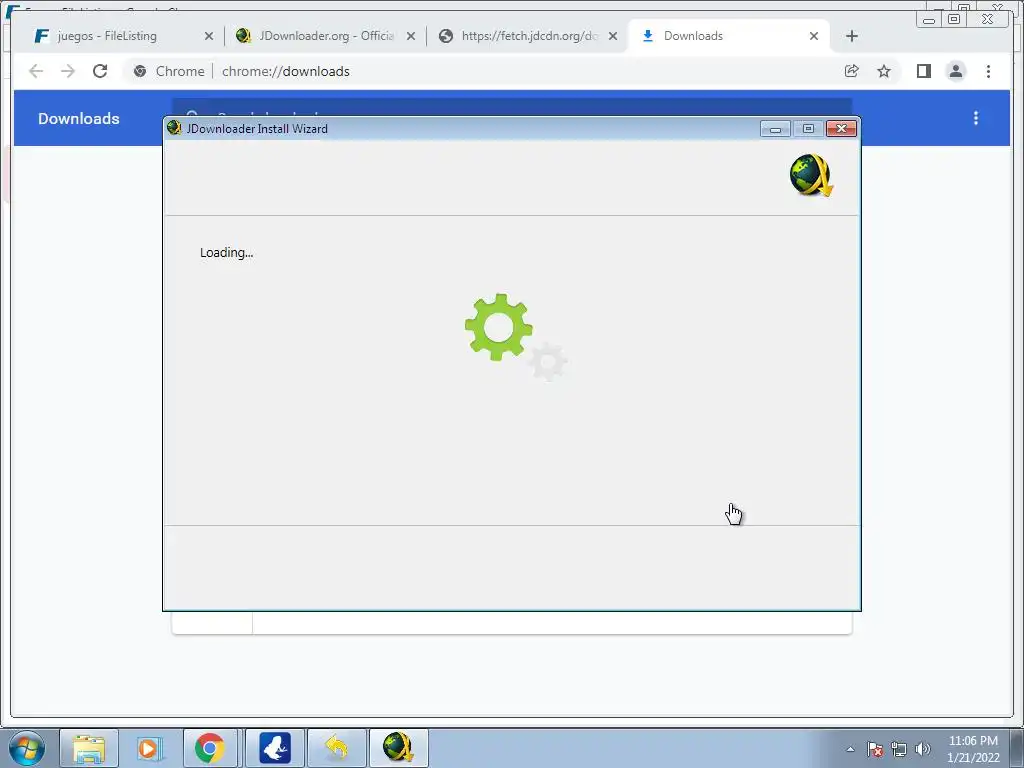Minimize the Chrome window
The height and width of the screenshot is (768, 1024).
[x=929, y=20]
